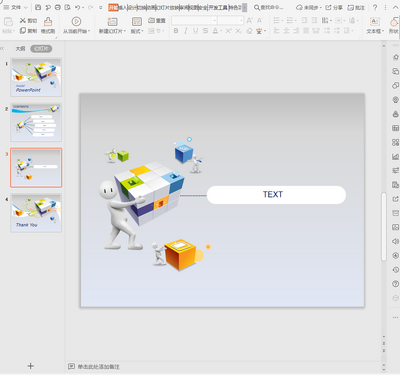
Task: Click the 批注 comment button
Action: pyautogui.click(x=356, y=7)
